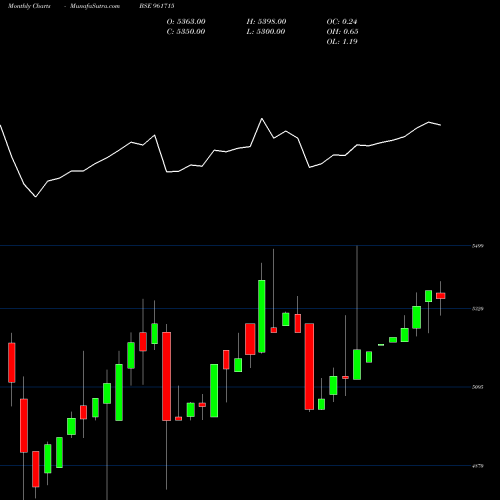Click the top price axis label 5499
The height and width of the screenshot is (500, 500).
[478, 246]
